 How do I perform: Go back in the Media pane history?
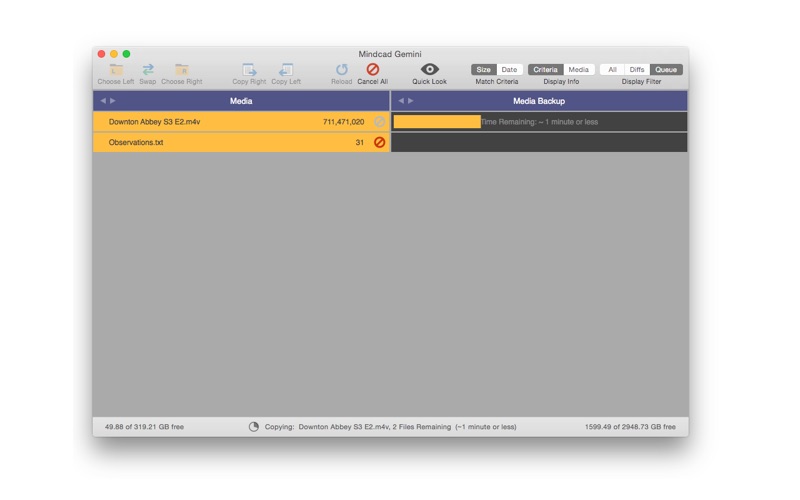tap(103, 101)
